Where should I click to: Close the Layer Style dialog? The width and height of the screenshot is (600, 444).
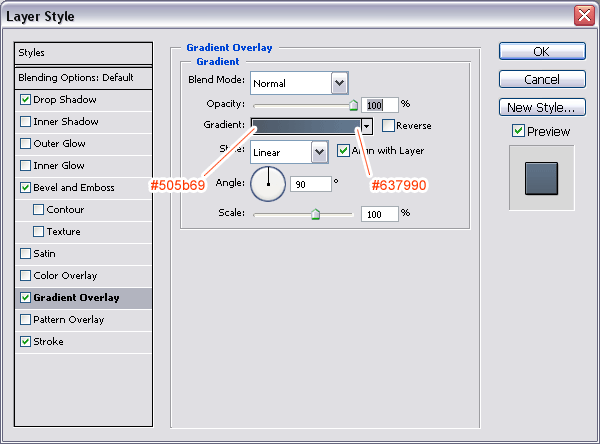[583, 15]
